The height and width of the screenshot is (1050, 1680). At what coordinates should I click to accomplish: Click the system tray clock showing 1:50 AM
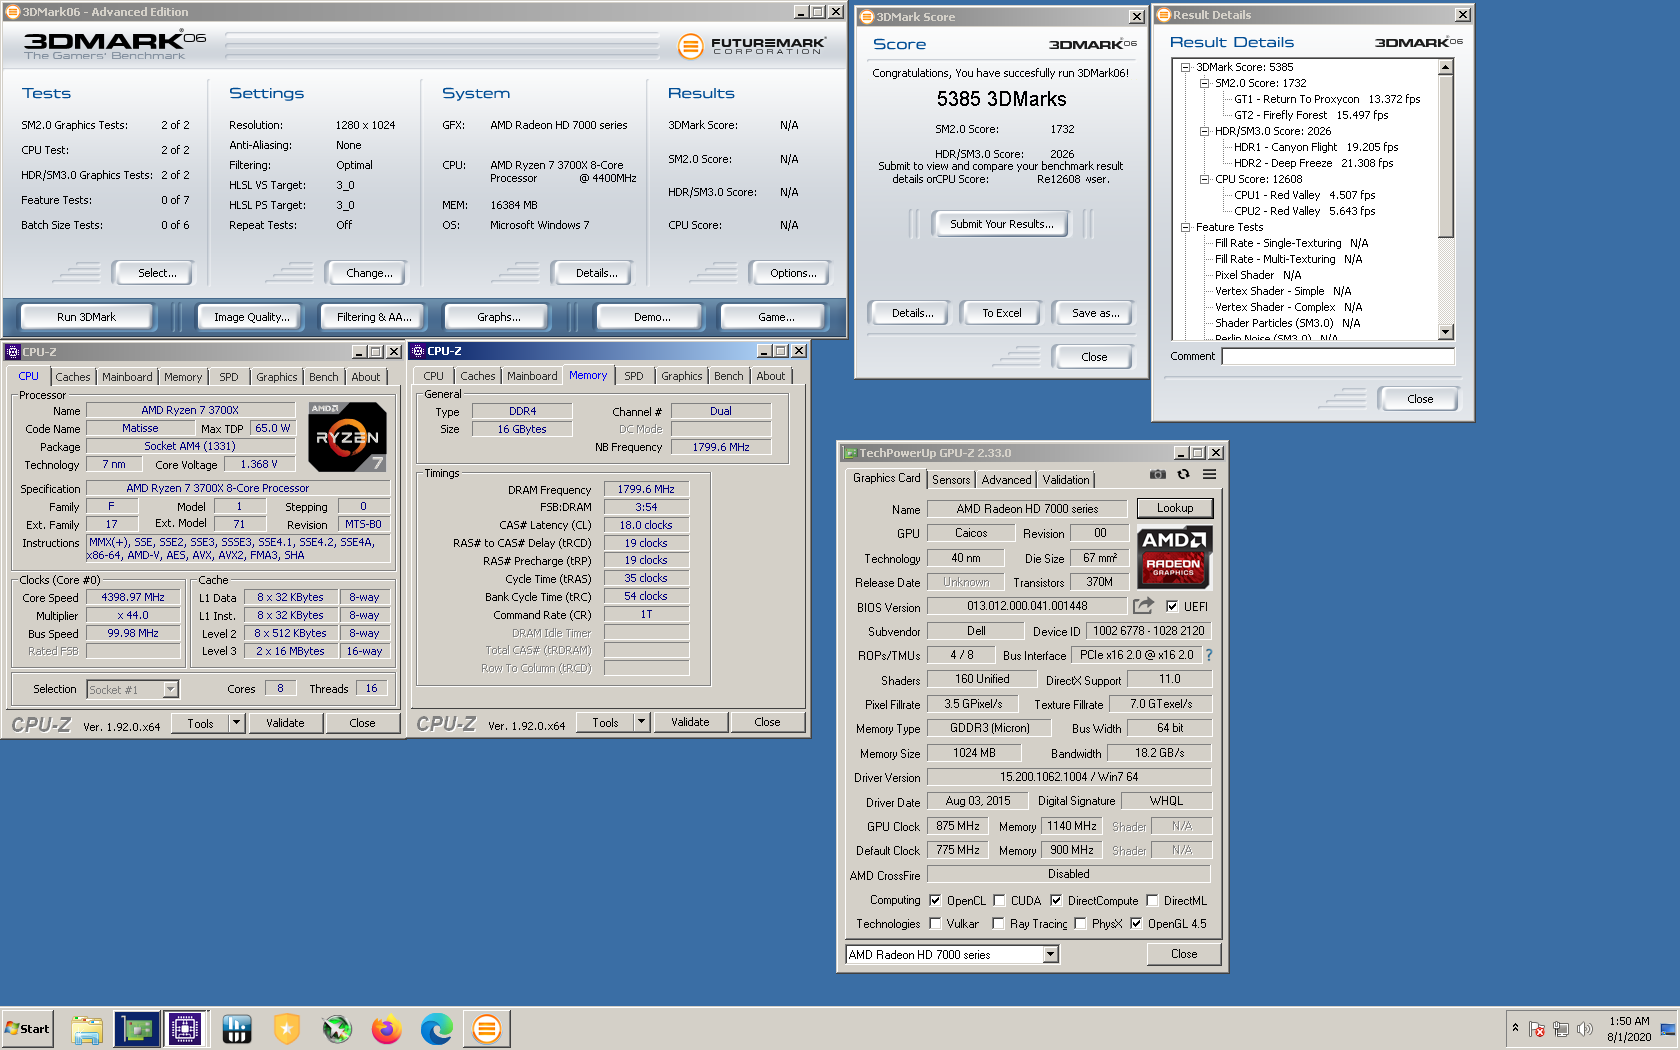[1629, 1029]
